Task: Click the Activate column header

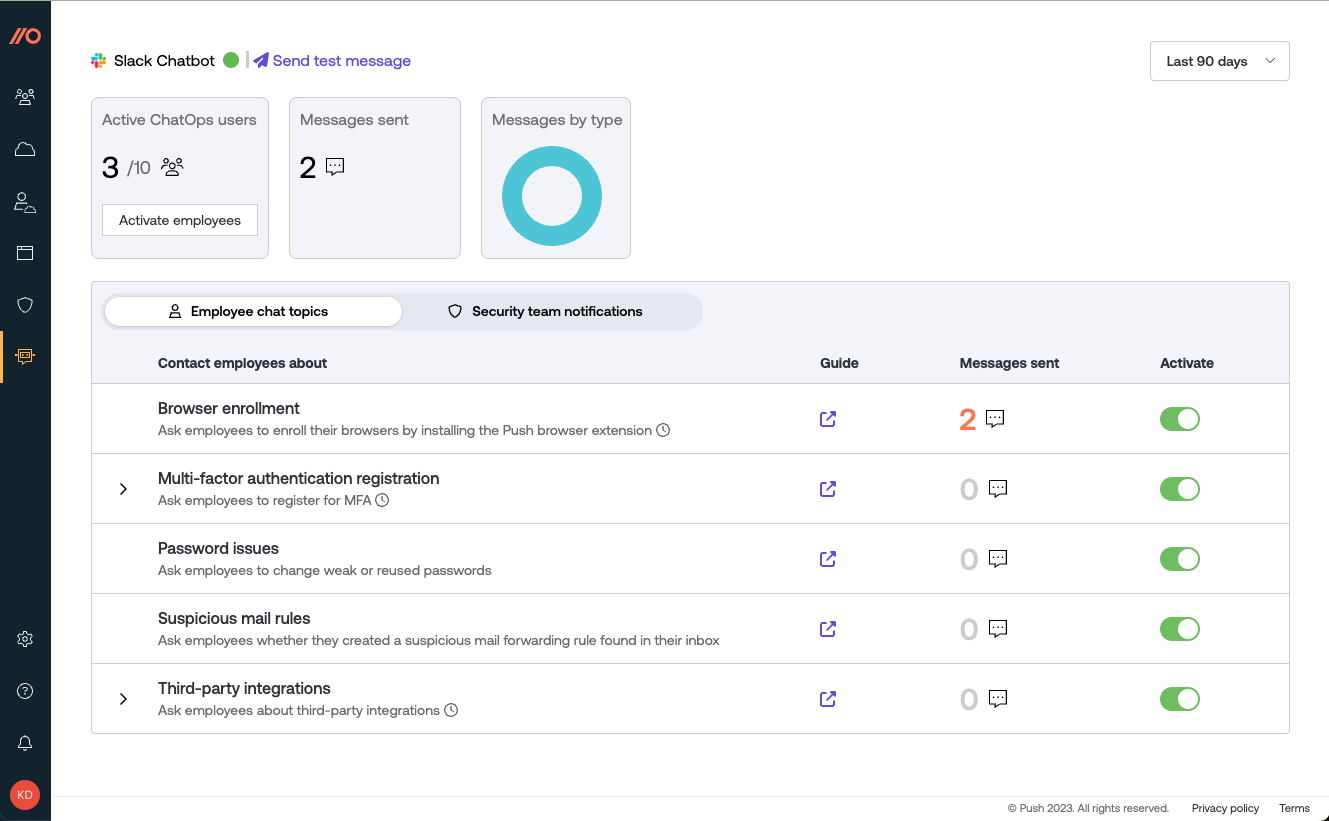Action: pos(1187,363)
